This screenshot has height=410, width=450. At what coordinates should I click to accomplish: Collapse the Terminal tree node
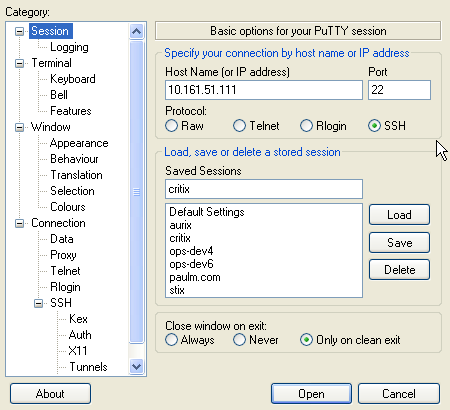(20, 63)
